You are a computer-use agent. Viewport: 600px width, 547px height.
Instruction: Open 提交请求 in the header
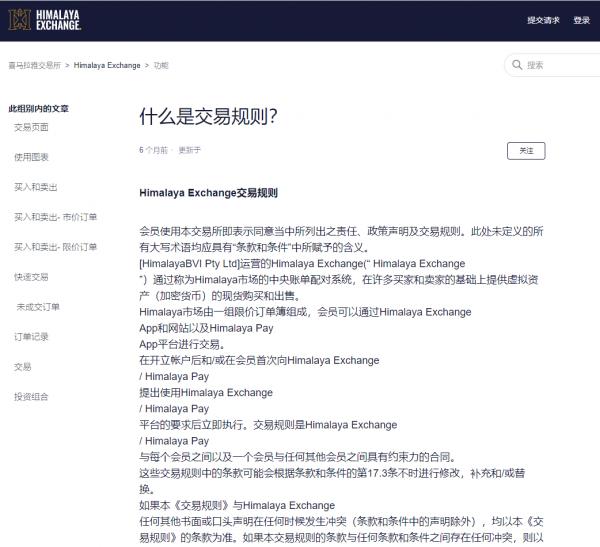click(543, 20)
